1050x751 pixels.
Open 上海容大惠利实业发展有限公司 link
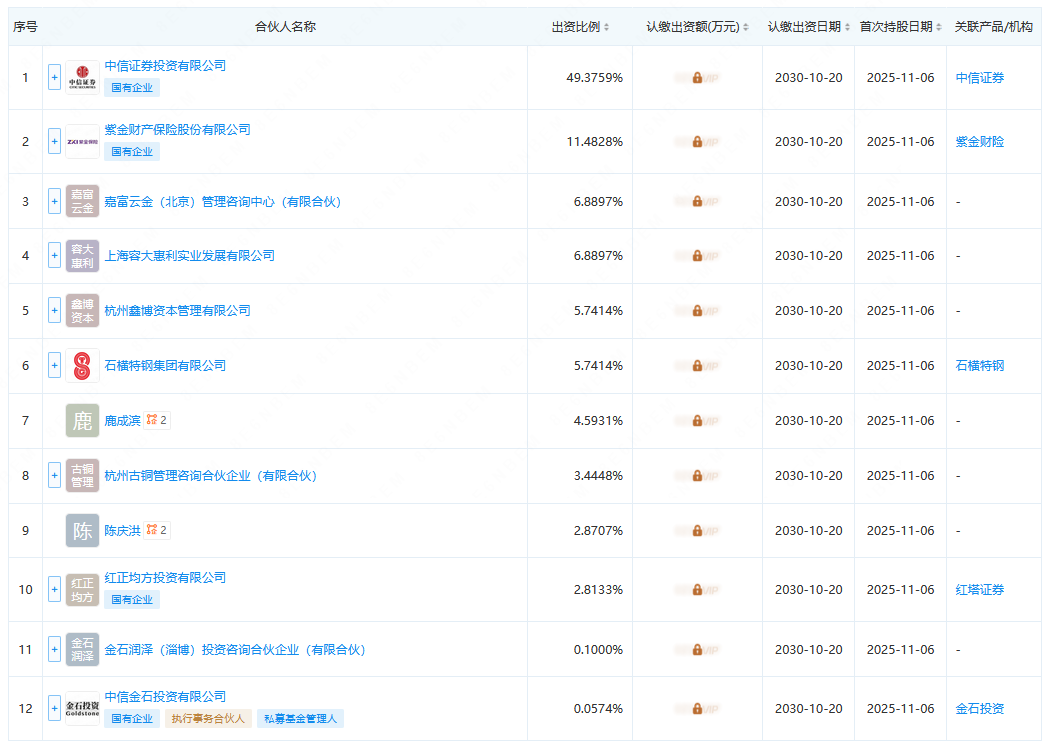pyautogui.click(x=190, y=256)
